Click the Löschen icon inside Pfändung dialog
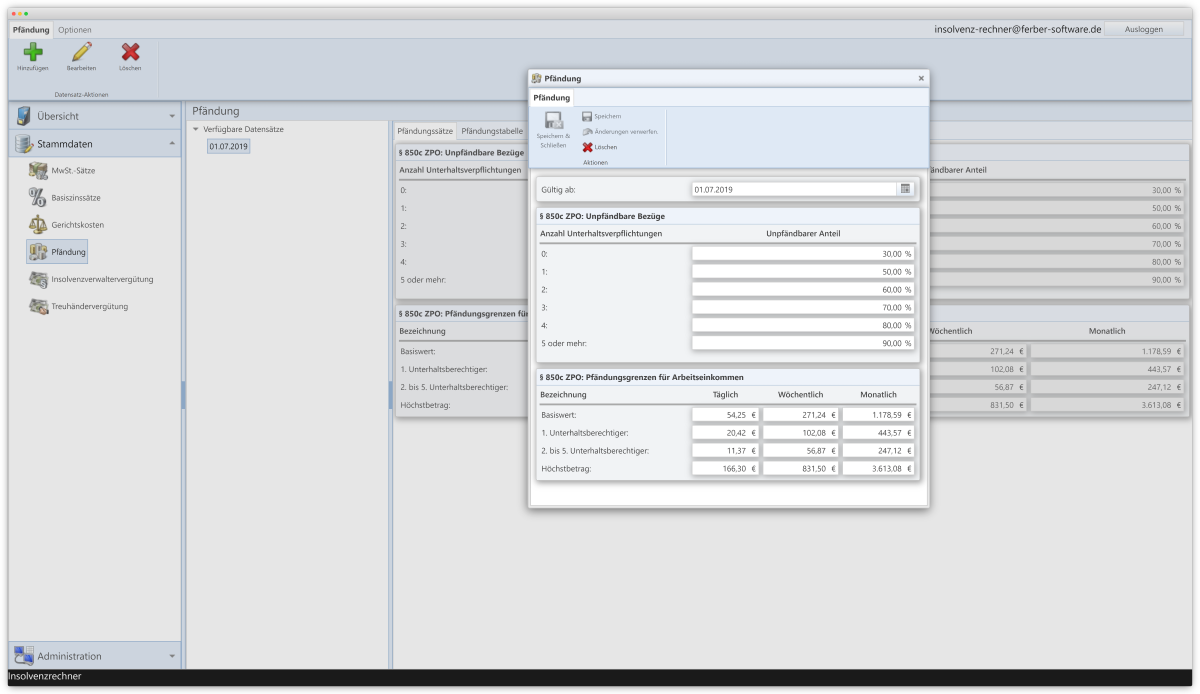This screenshot has width=1200, height=694. (x=588, y=147)
